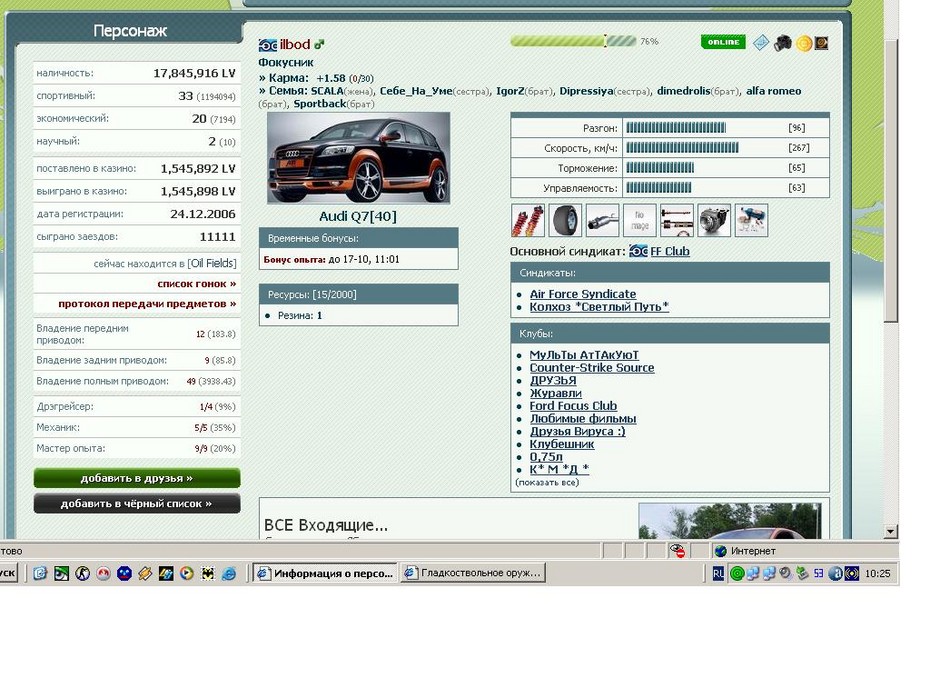The image size is (930, 698).
Task: Open the FF Club main syndicate link
Action: tap(670, 251)
